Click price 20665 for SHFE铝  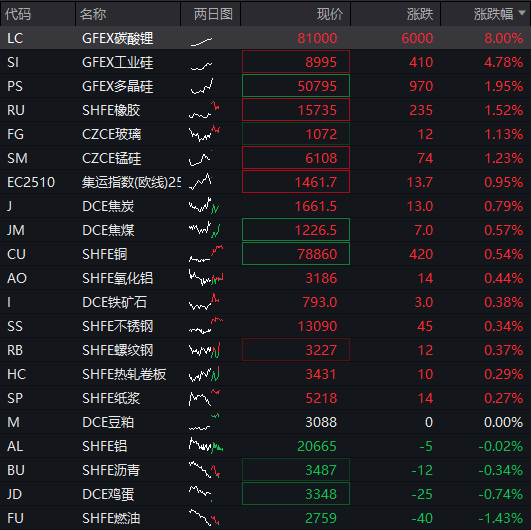tap(317, 446)
